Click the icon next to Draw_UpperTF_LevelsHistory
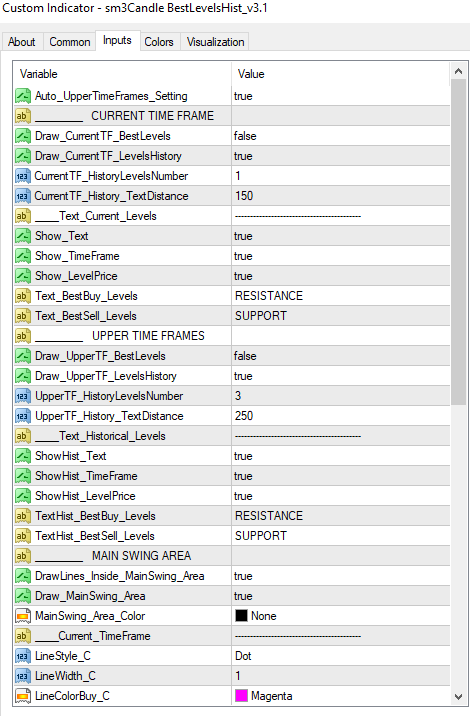 point(22,376)
